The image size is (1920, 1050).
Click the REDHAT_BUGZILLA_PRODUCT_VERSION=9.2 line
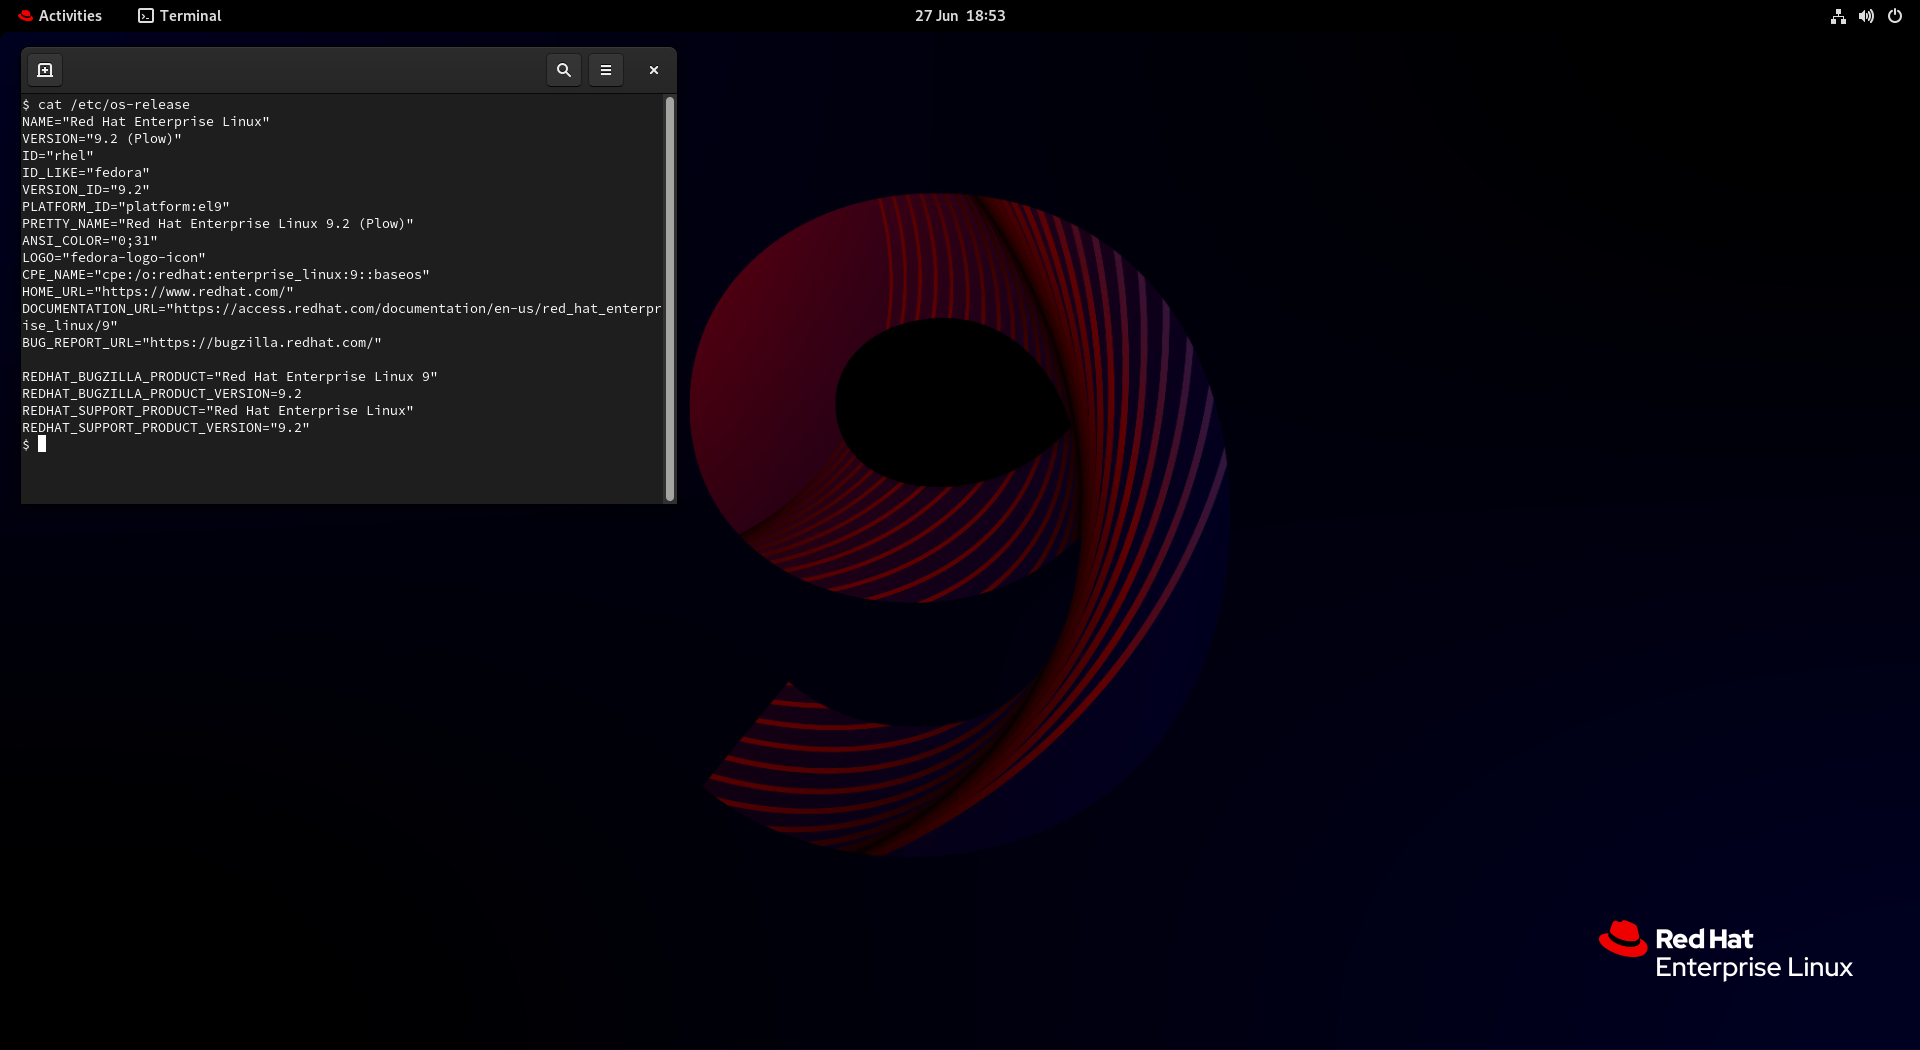tap(162, 393)
